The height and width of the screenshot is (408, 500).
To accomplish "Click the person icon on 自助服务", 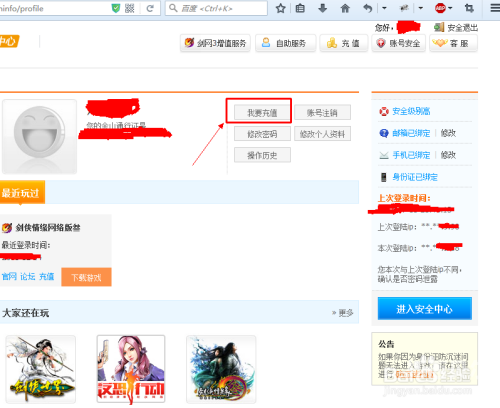I will [x=266, y=42].
